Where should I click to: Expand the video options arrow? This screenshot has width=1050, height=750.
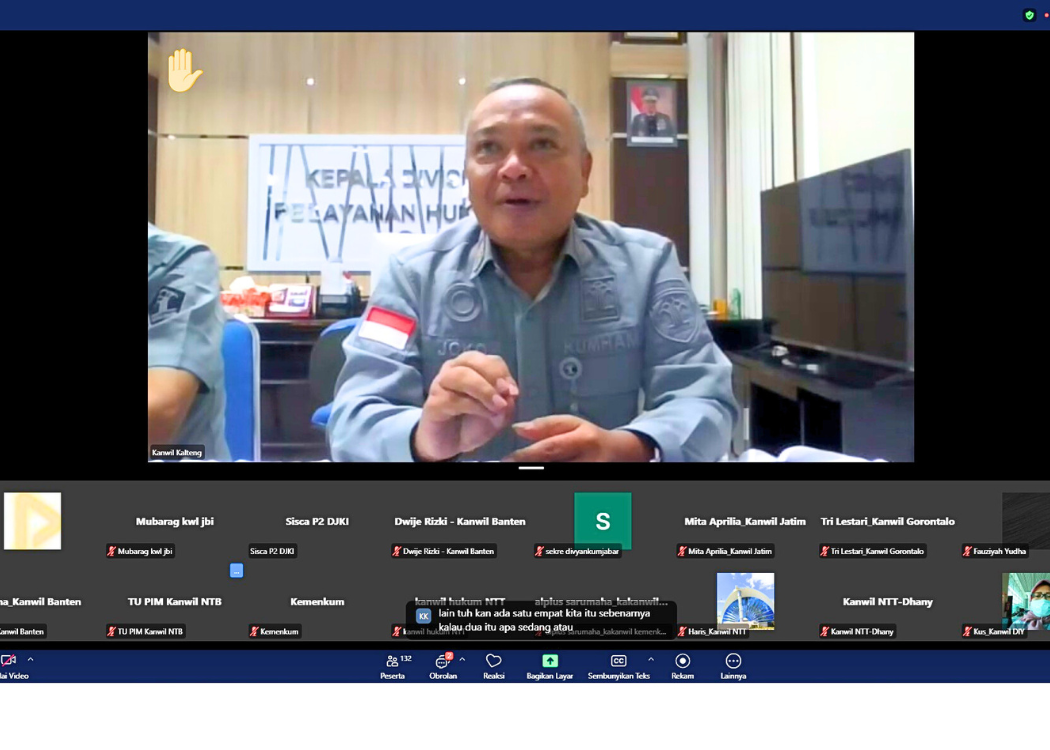point(30,660)
